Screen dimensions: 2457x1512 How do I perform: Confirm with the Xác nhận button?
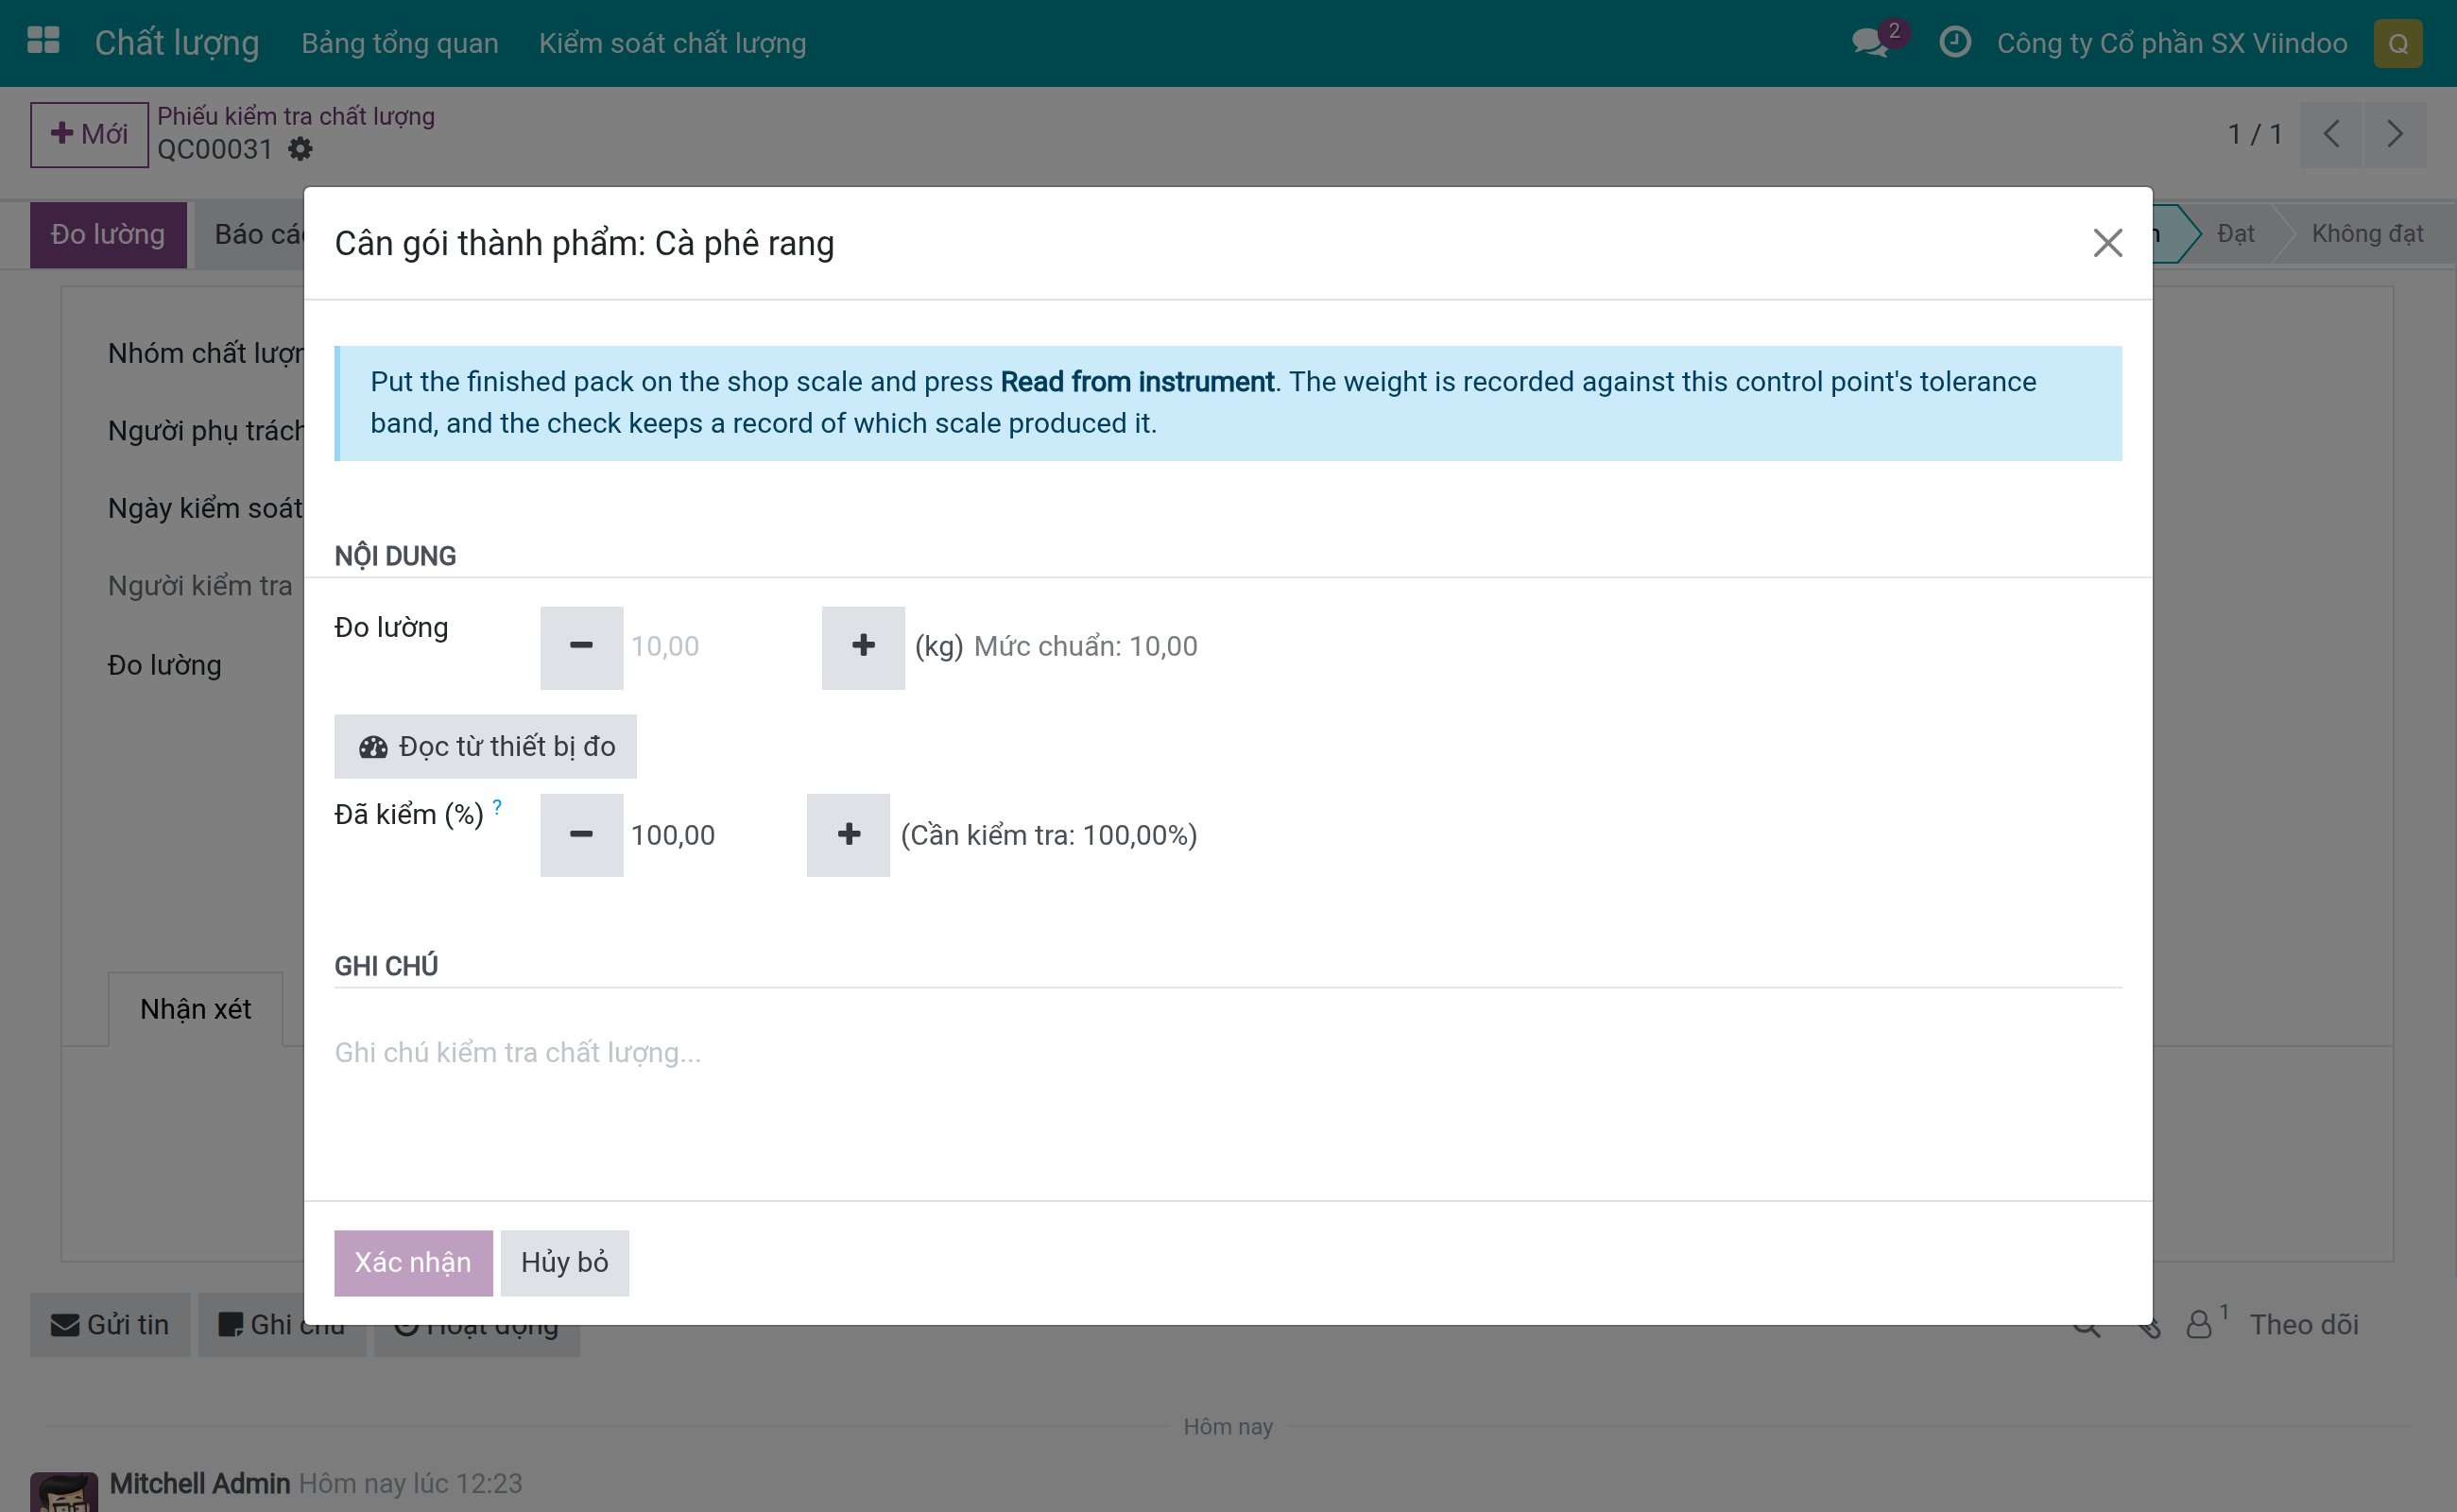(413, 1262)
